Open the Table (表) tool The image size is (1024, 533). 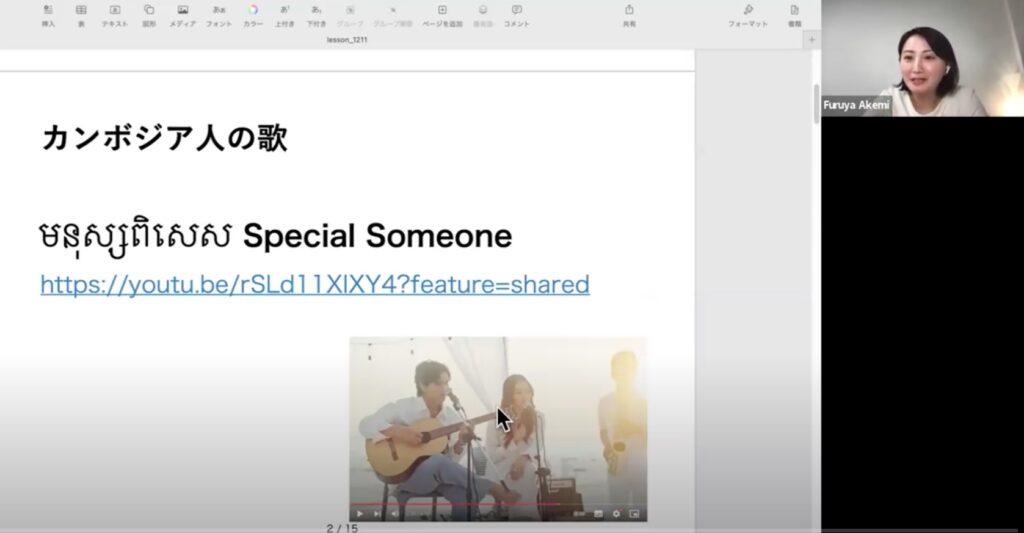point(81,14)
